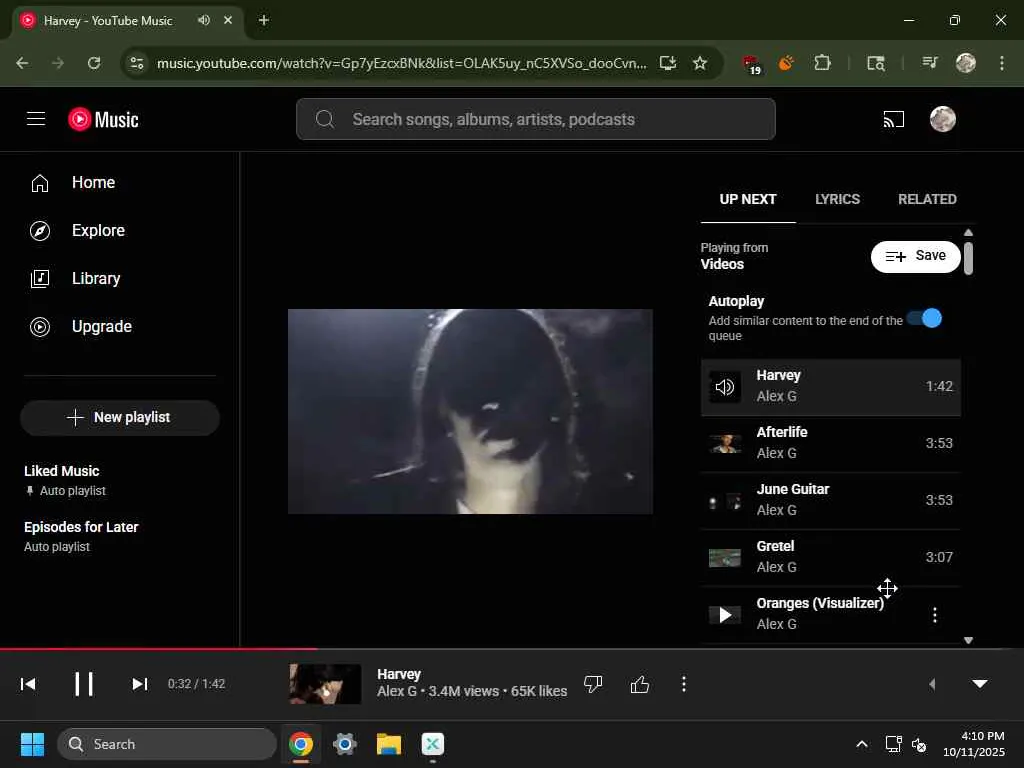The height and width of the screenshot is (768, 1024).
Task: Click the Afterlife thumbnail in the queue
Action: [725, 444]
